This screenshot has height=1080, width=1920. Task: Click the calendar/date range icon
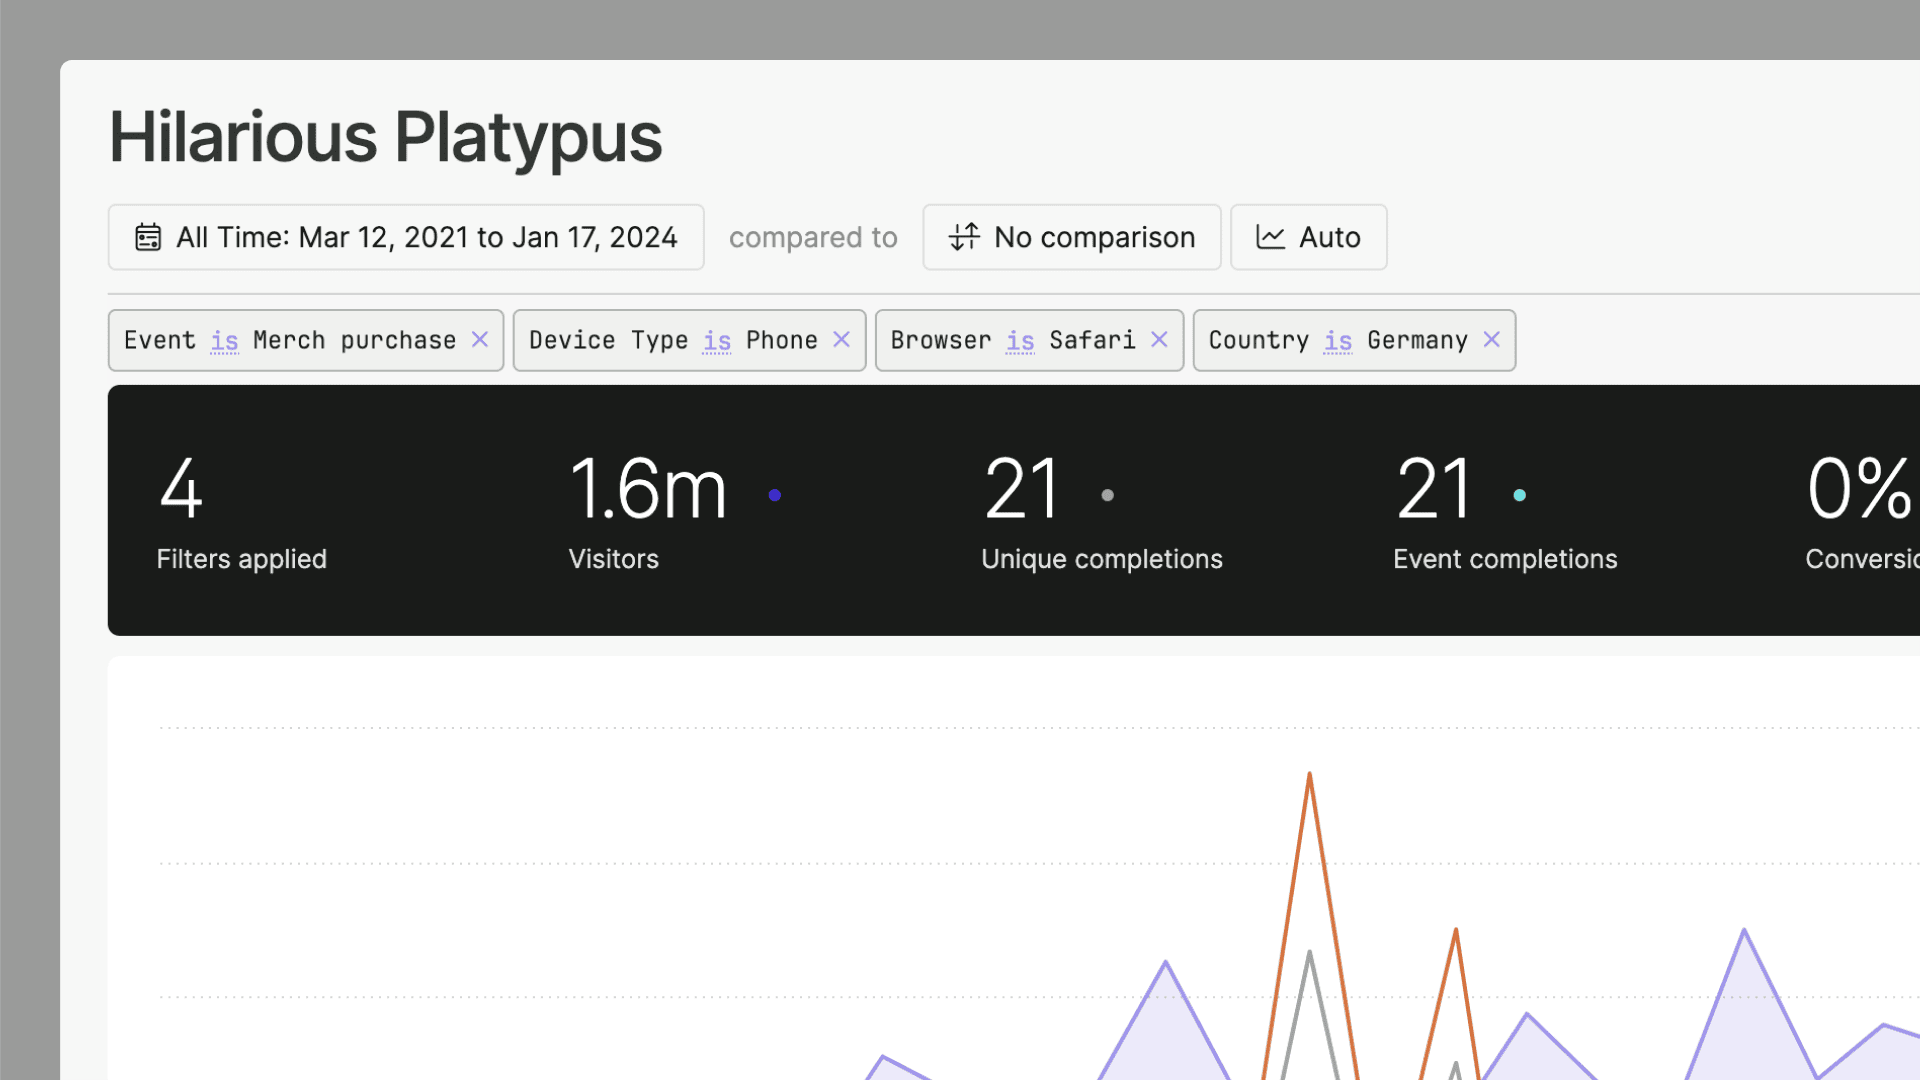[145, 237]
